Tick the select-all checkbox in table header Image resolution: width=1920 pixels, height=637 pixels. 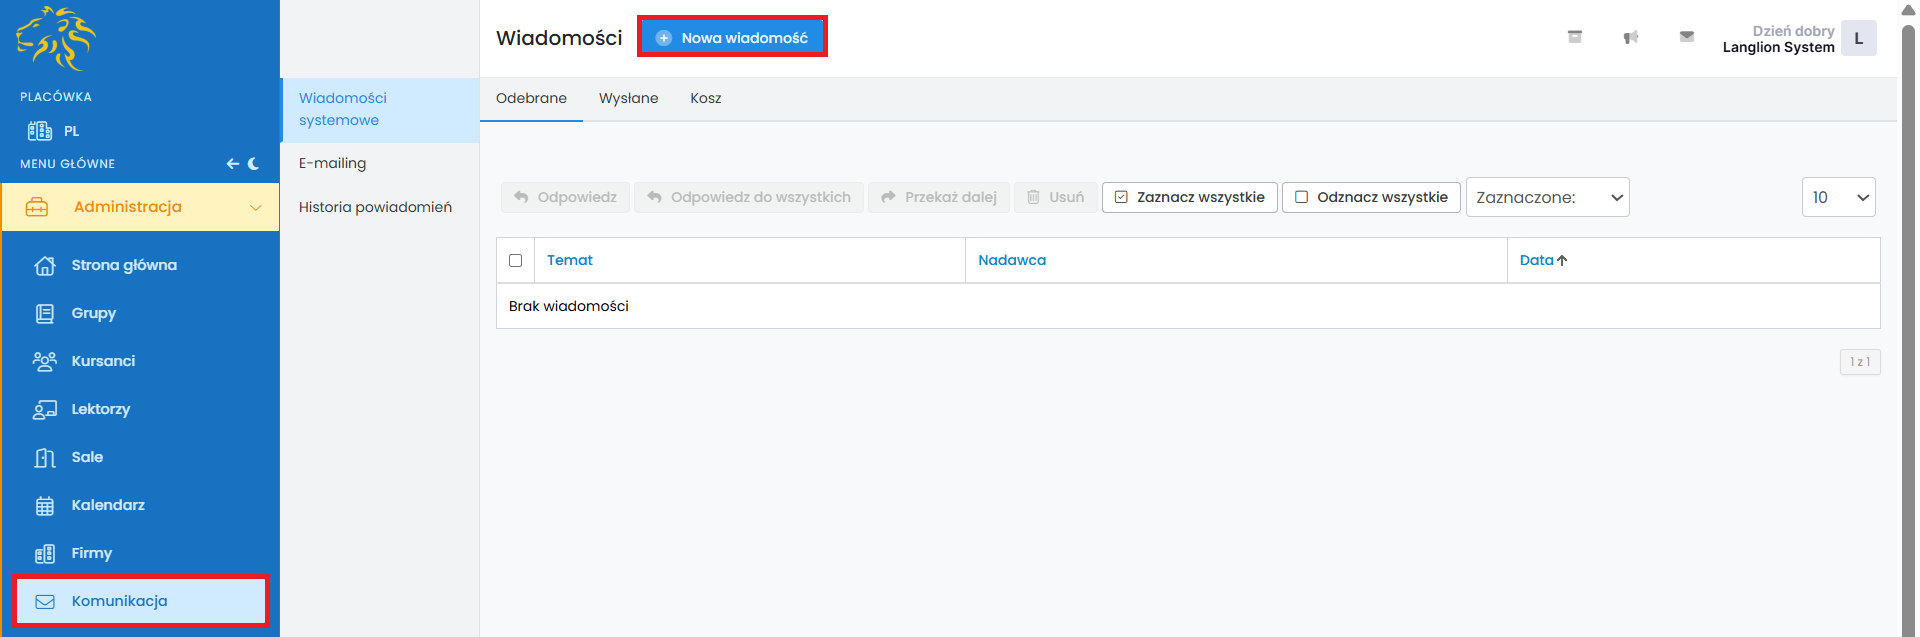tap(515, 260)
